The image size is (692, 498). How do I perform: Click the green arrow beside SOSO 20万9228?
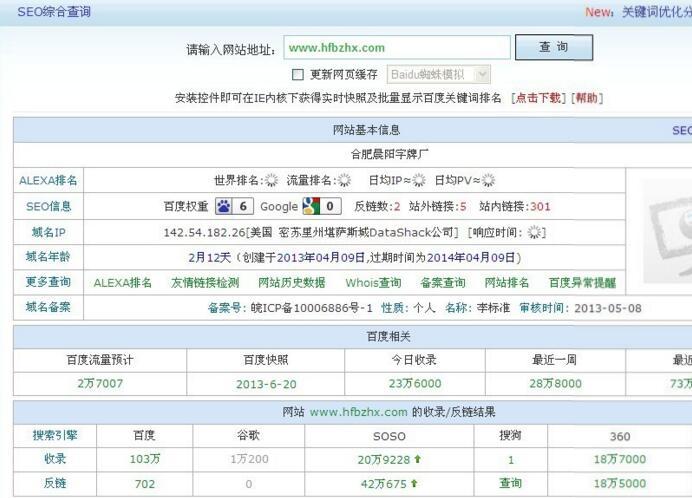[x=416, y=459]
